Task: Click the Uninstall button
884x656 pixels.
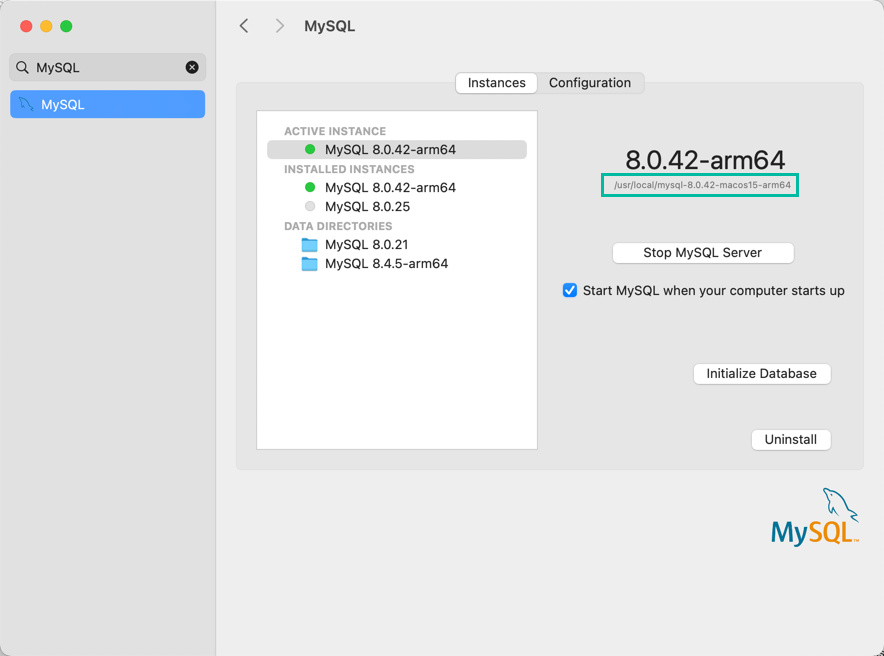Action: (790, 440)
